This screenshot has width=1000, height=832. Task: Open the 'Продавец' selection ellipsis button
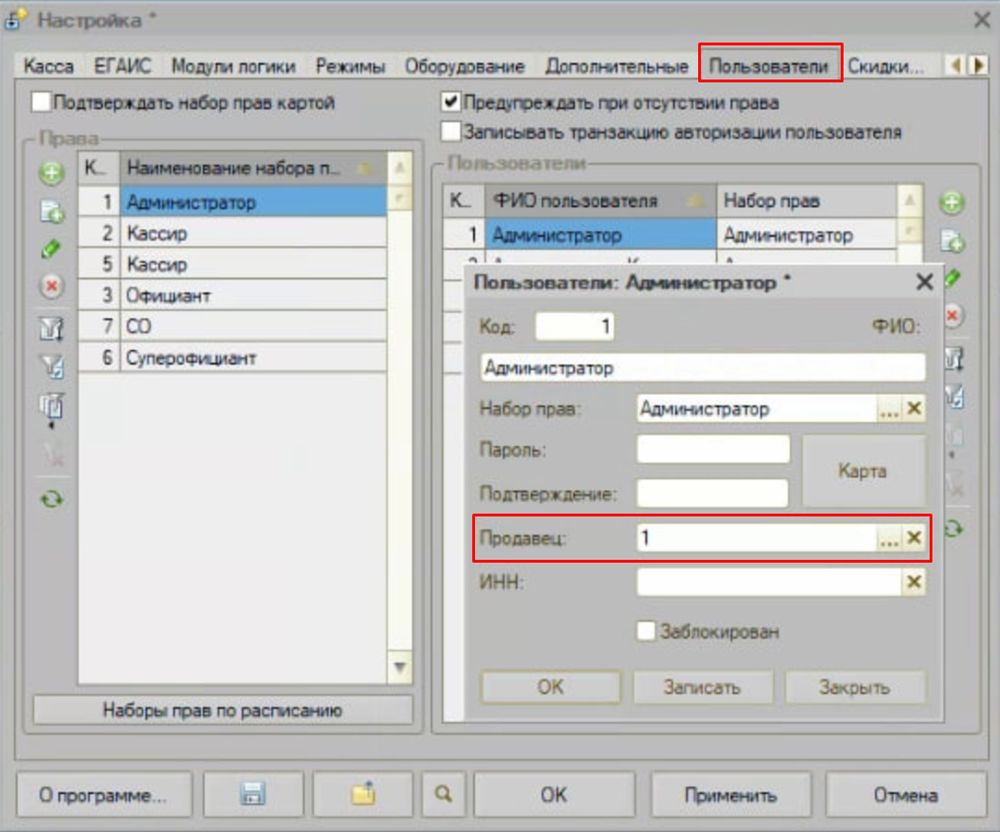point(889,538)
